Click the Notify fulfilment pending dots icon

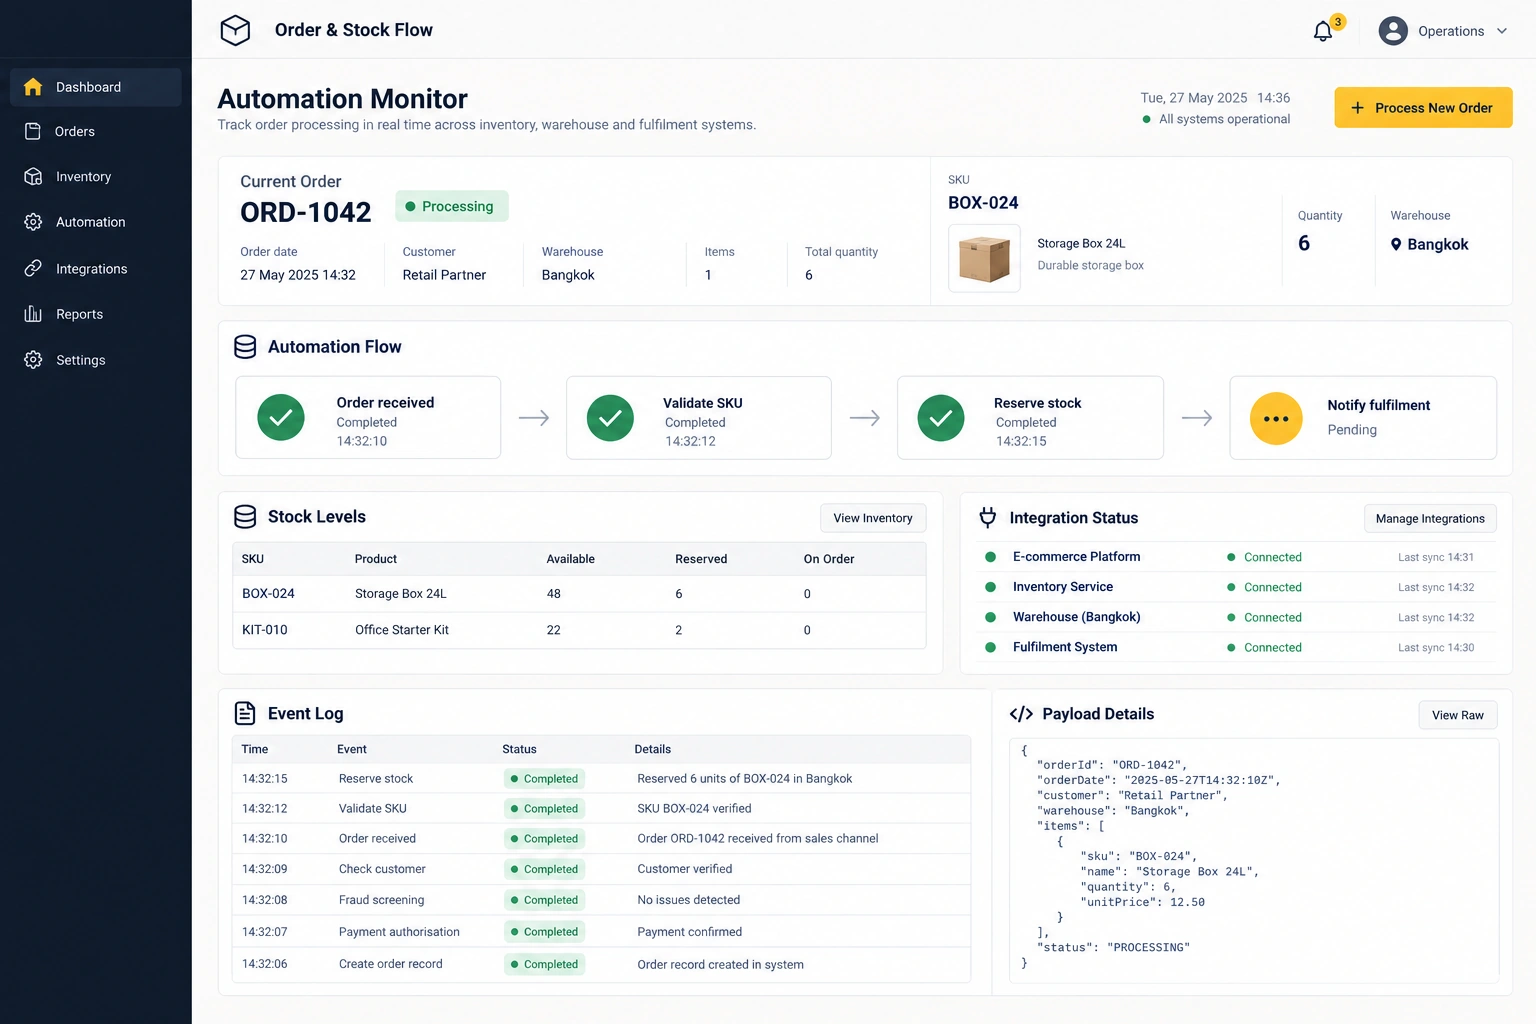coord(1276,419)
